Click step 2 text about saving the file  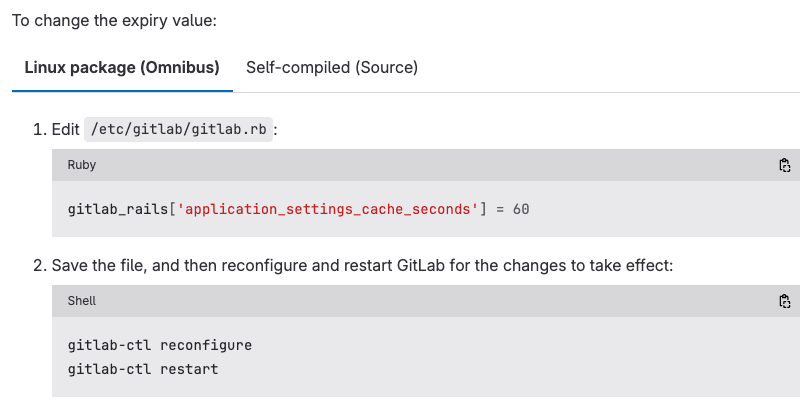click(363, 266)
